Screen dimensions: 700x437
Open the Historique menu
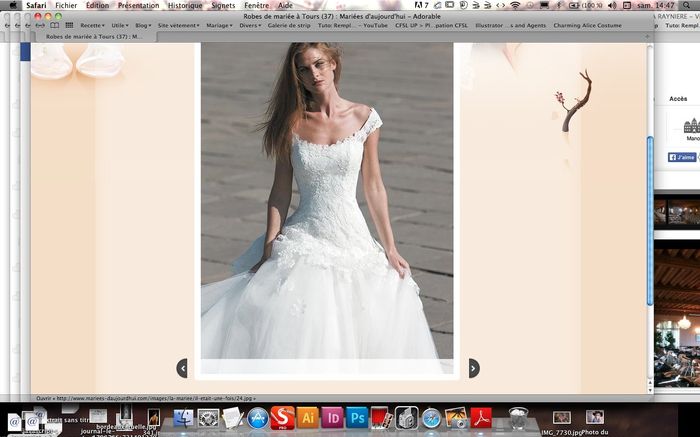185,5
